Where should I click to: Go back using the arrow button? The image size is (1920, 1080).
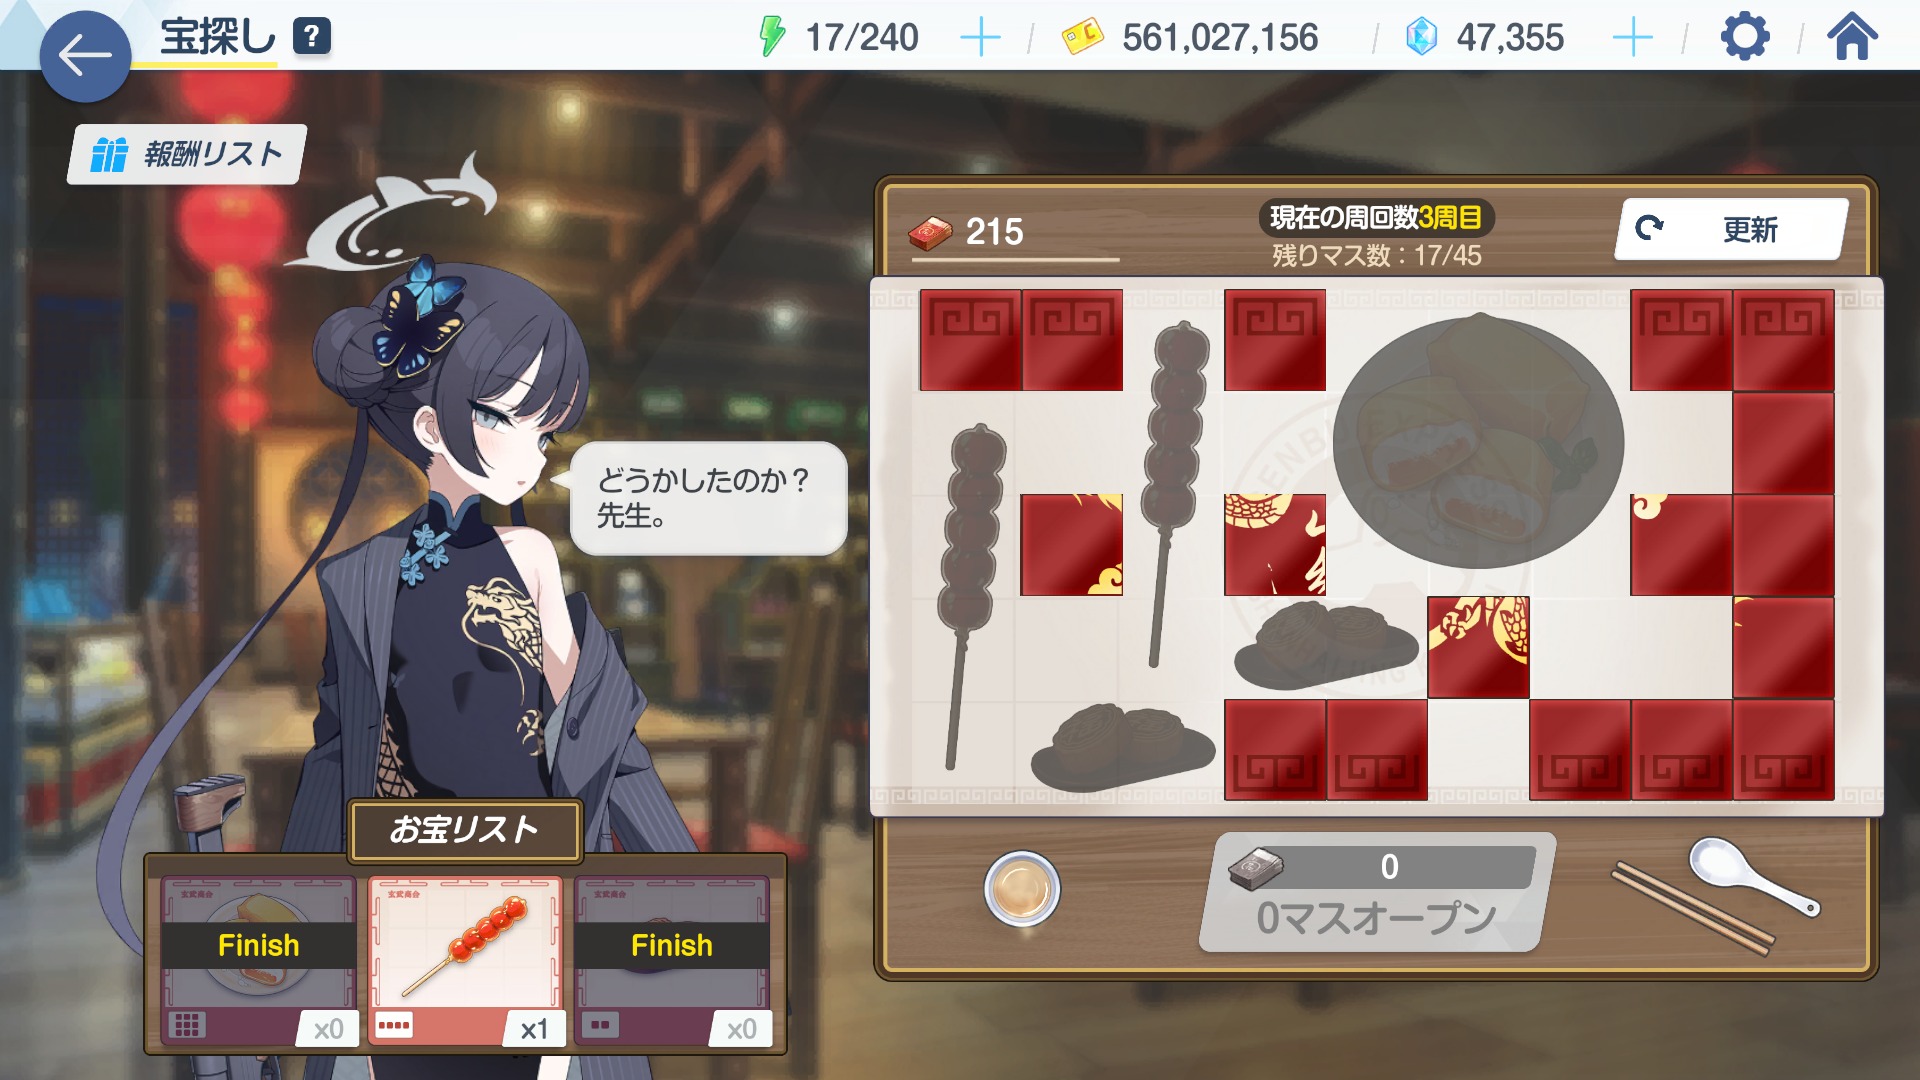coord(85,56)
